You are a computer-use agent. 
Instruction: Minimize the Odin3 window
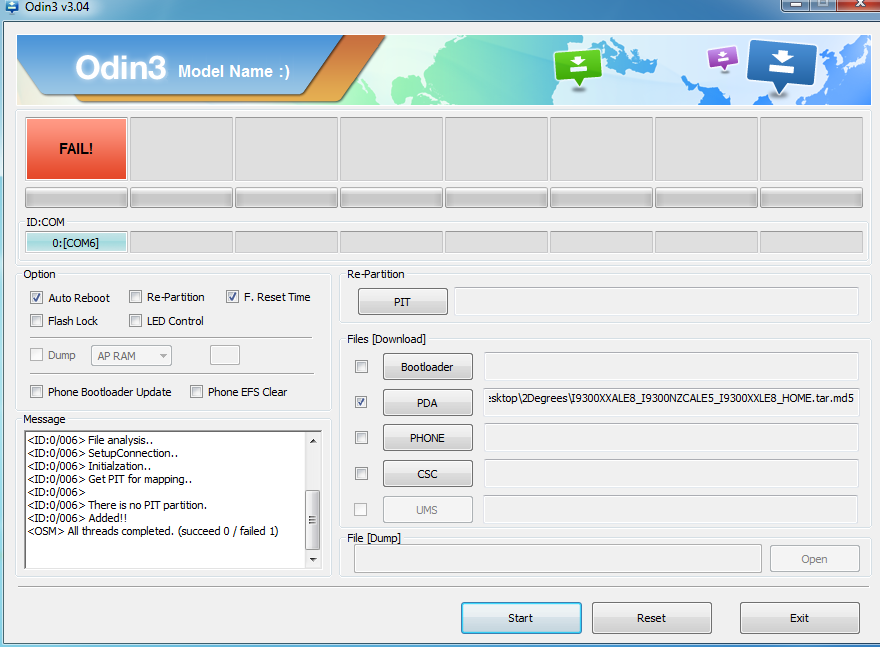[795, 4]
